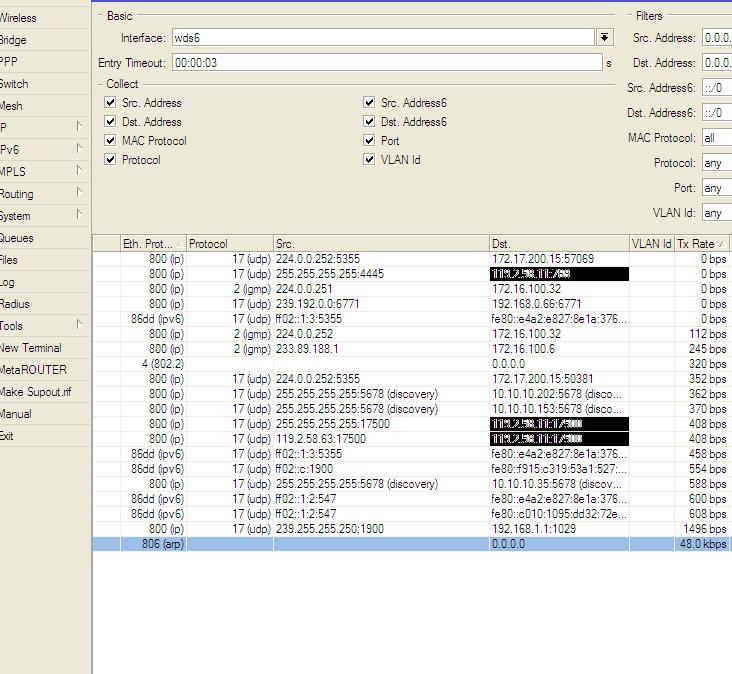Select the 806 (arp) row
The image size is (732, 674).
pyautogui.click(x=411, y=544)
